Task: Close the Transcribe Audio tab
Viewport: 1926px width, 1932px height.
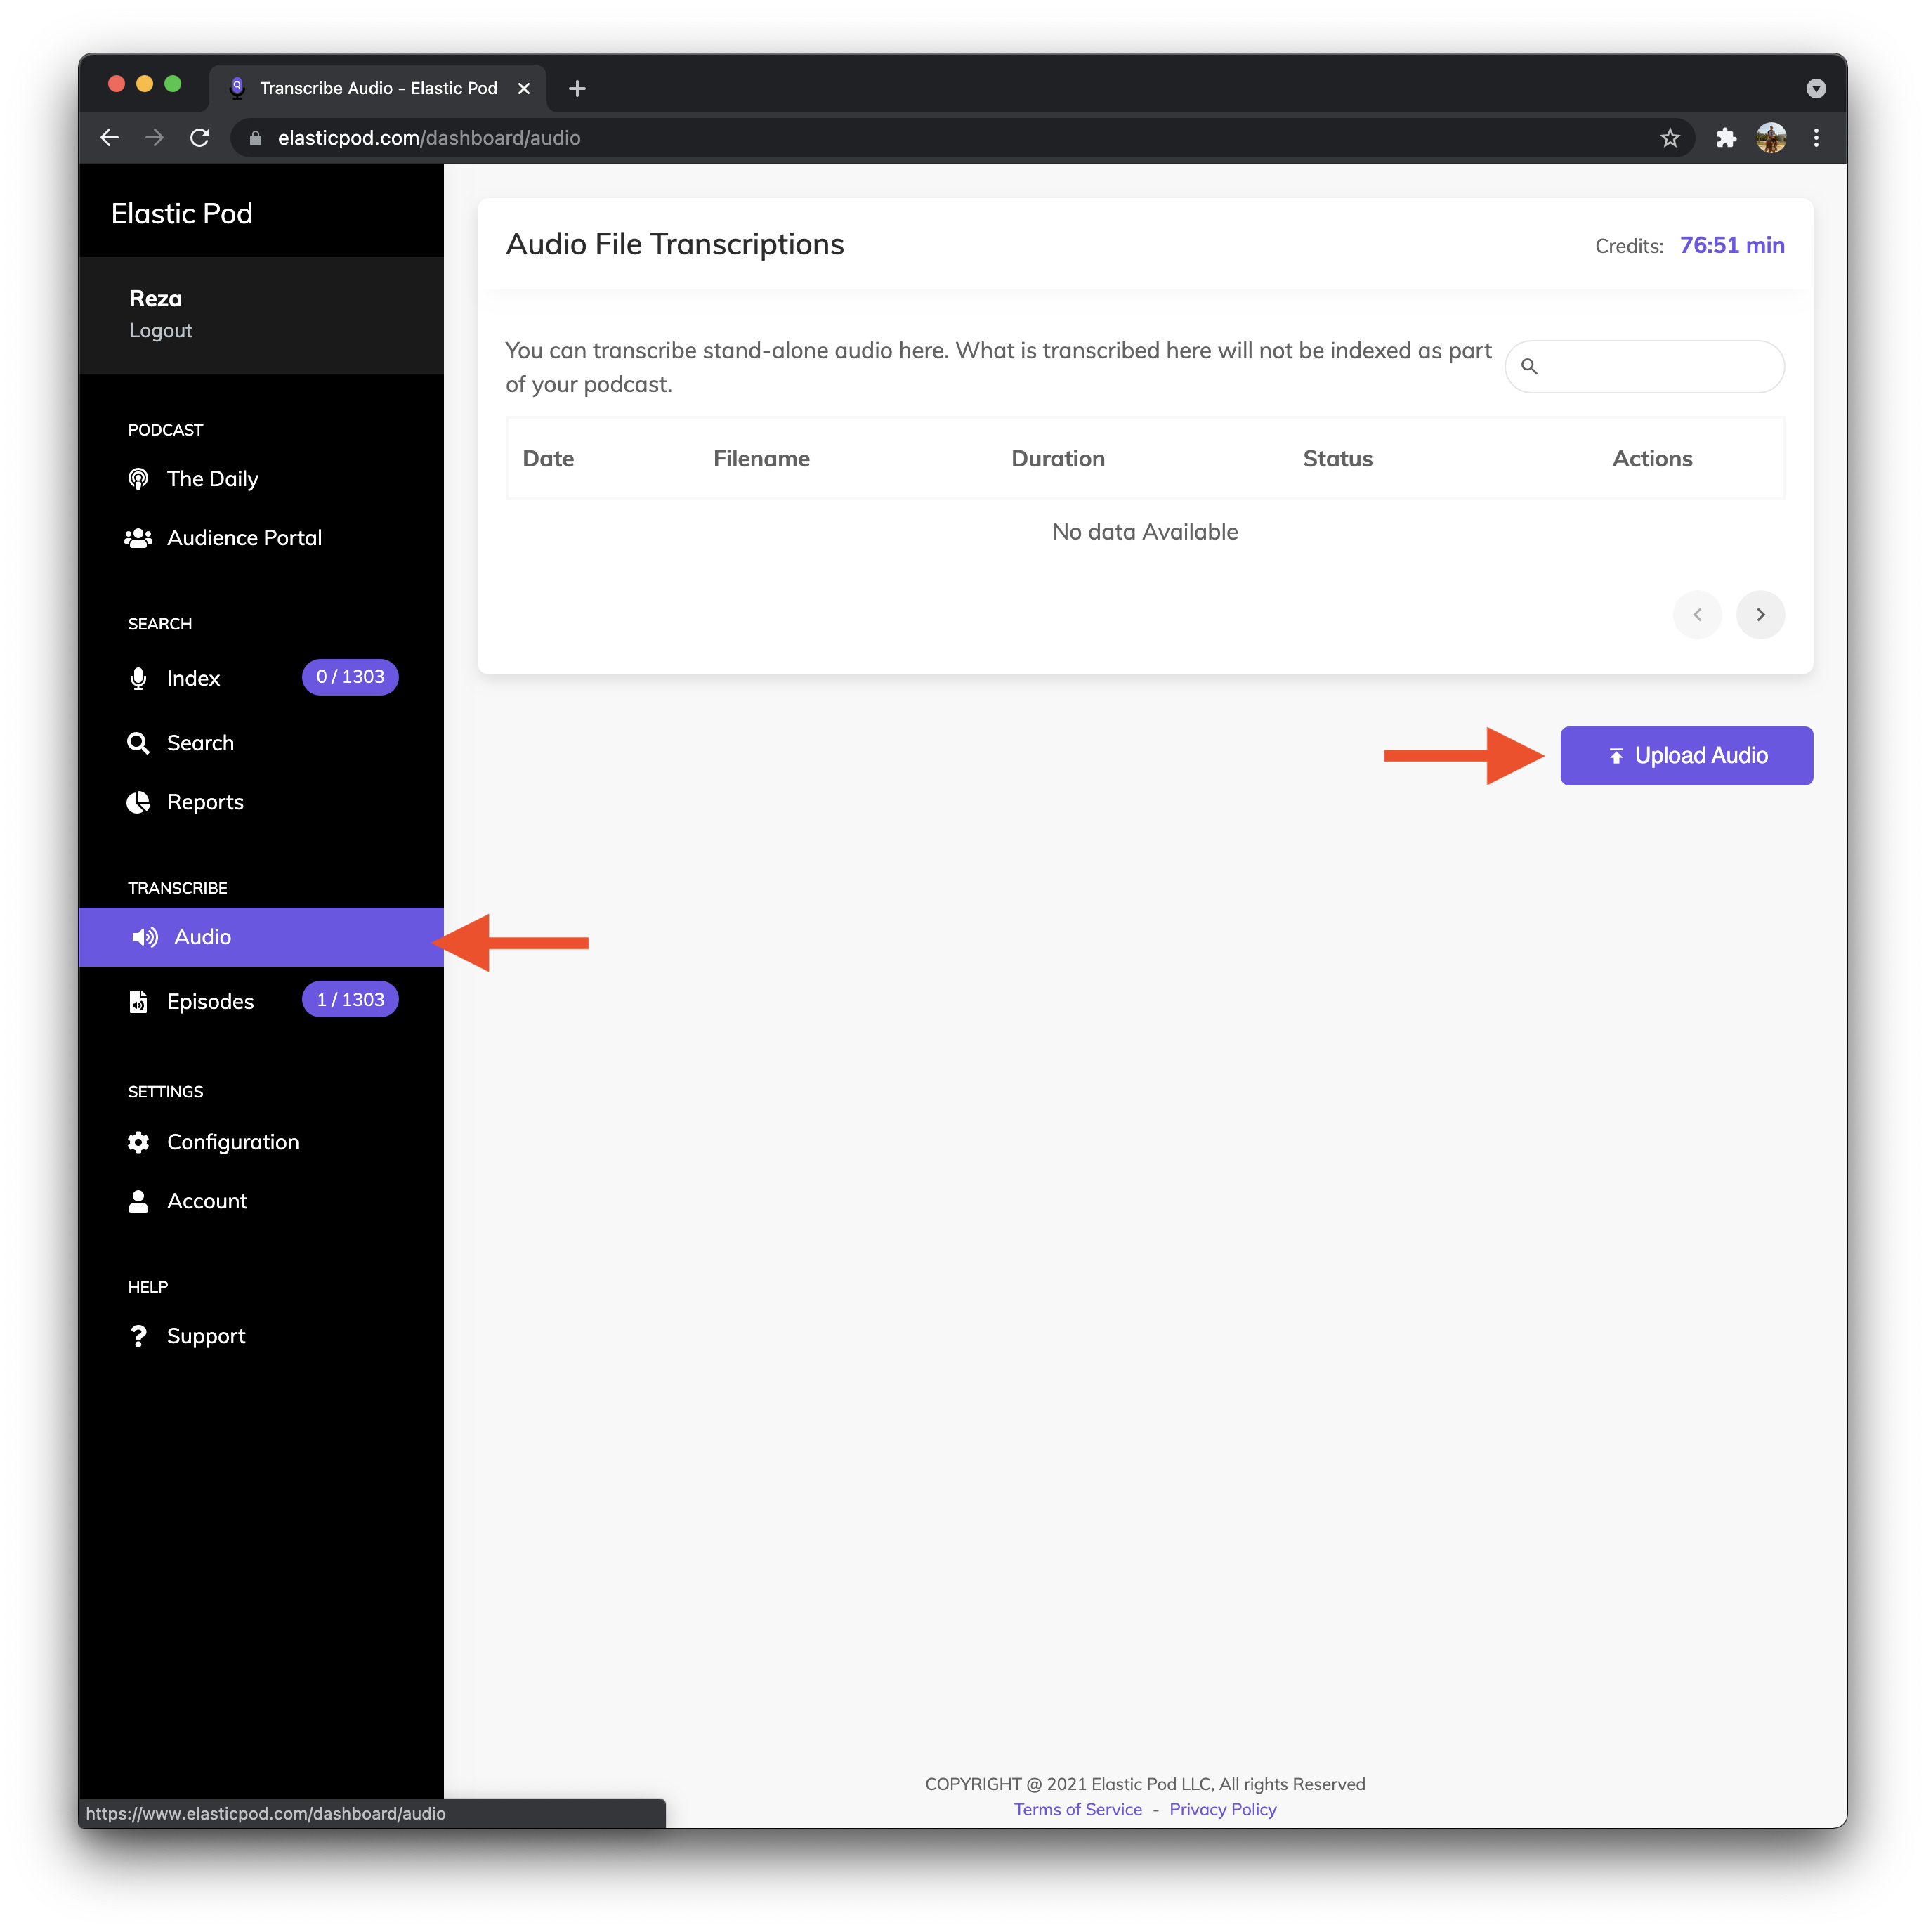Action: [524, 88]
